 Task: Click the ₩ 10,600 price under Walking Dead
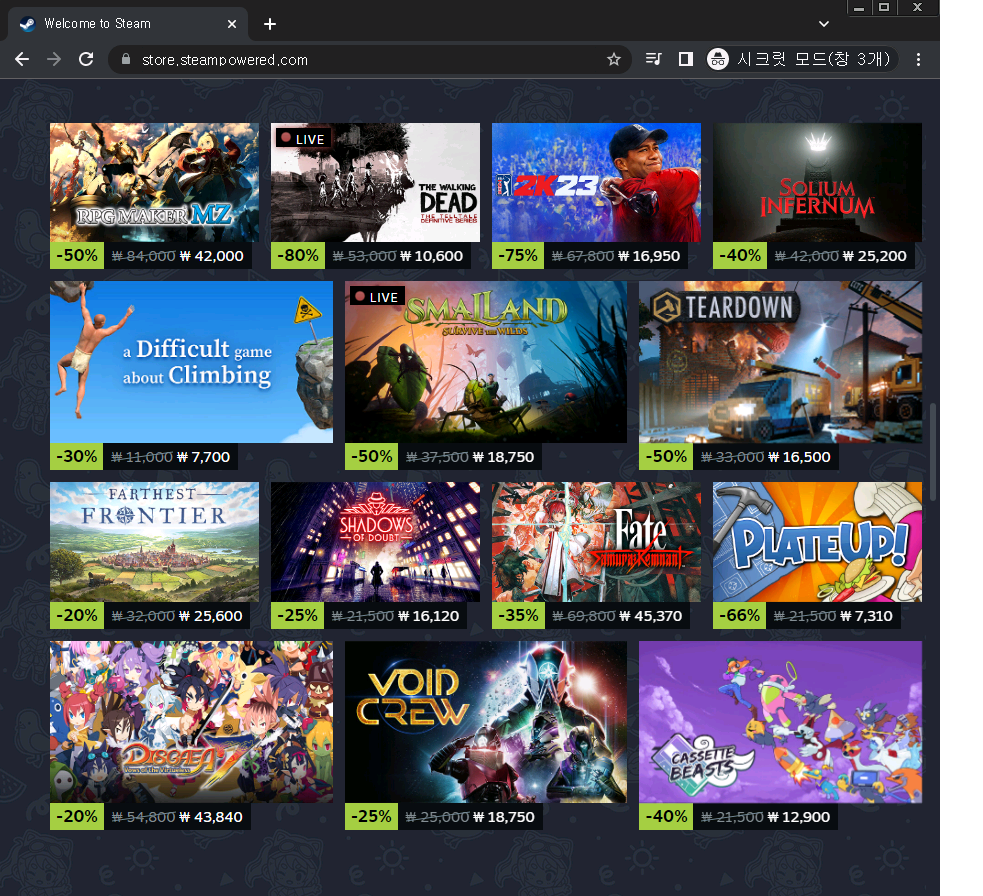[x=432, y=256]
